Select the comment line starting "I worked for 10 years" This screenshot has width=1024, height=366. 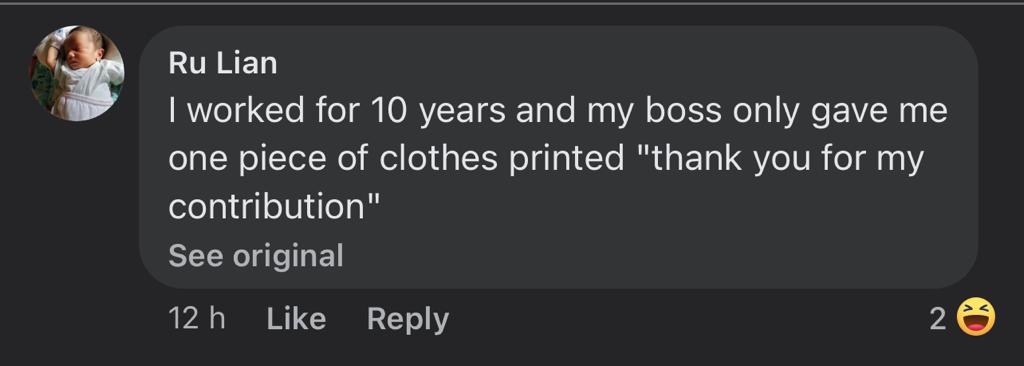tap(558, 111)
